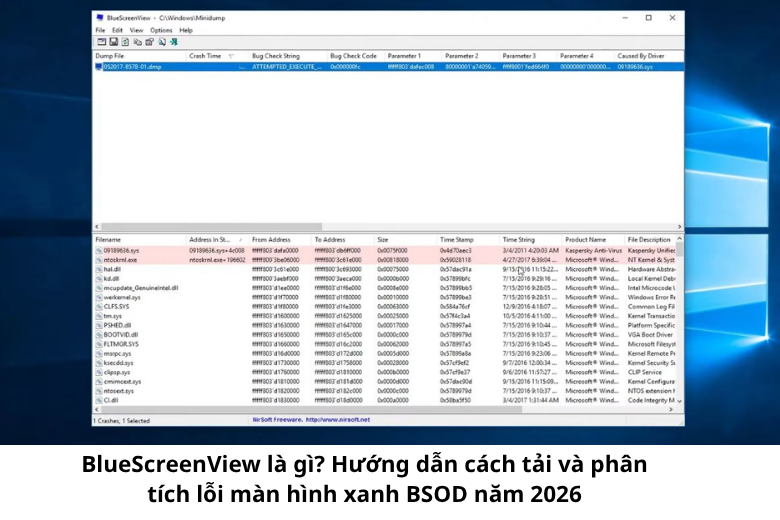
Task: Select ntosext.sys in the driver list
Action: pos(118,391)
